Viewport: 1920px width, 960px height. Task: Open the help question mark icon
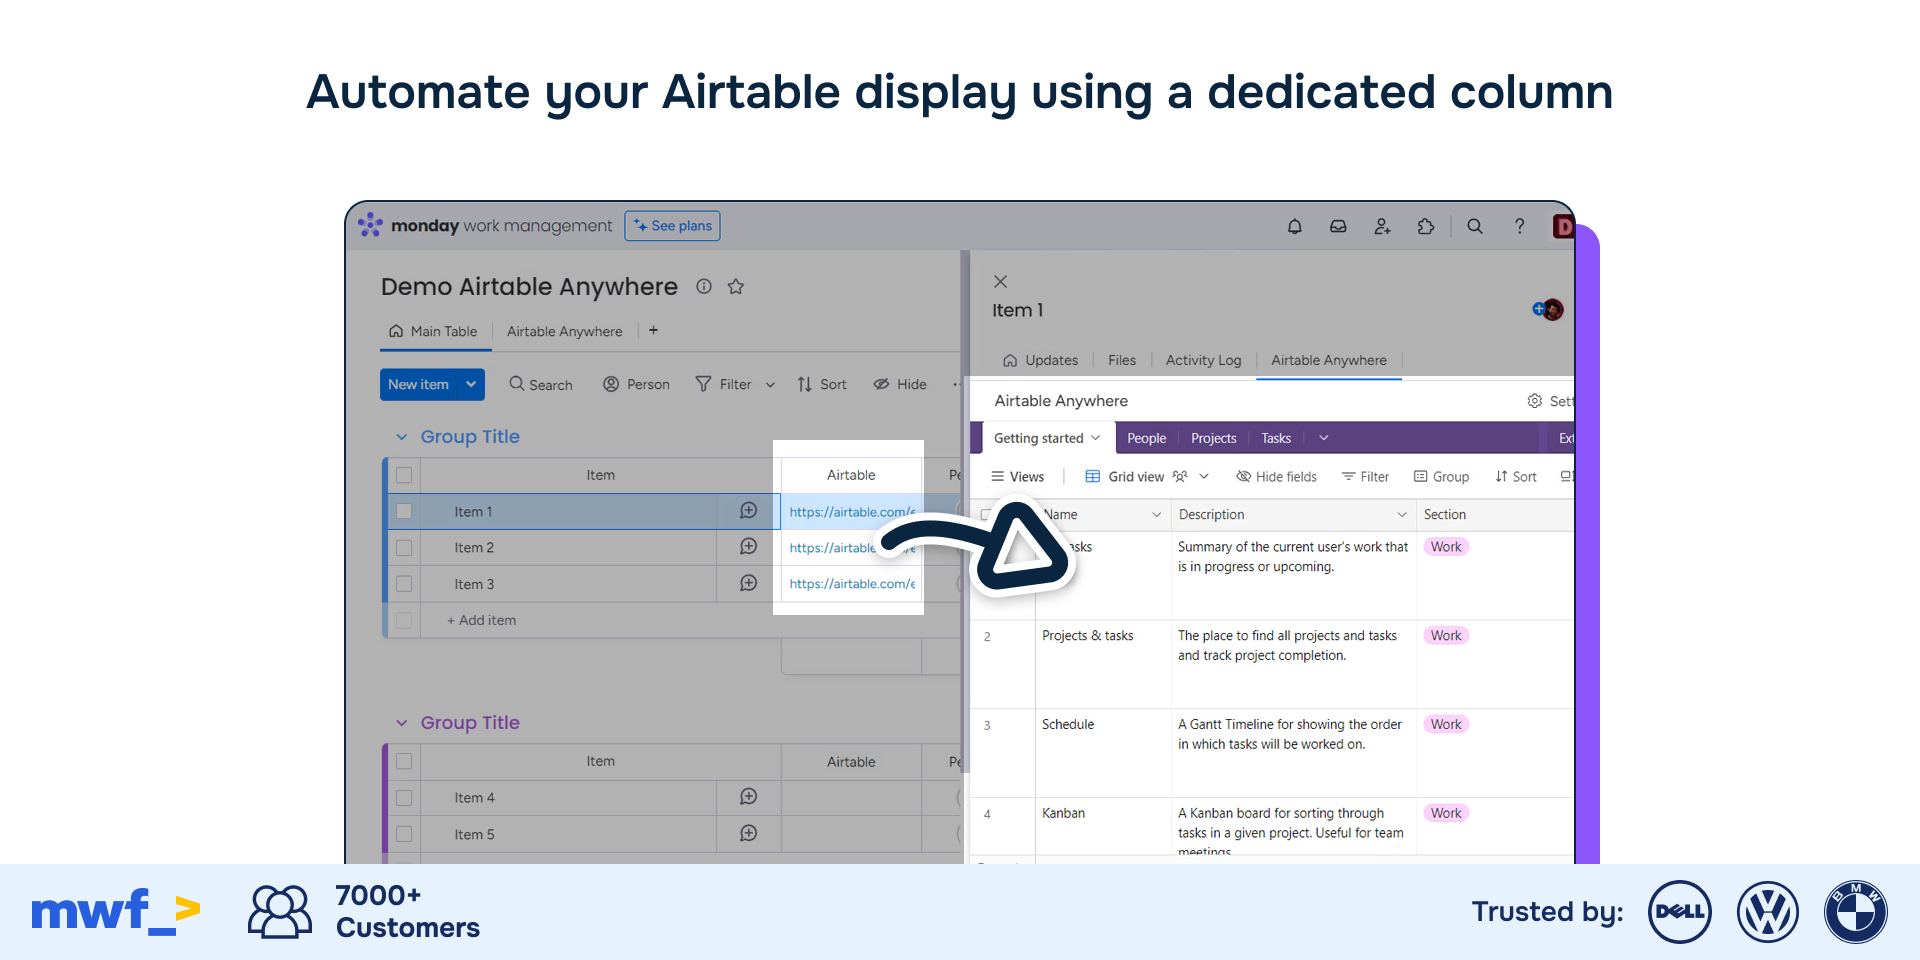tap(1519, 226)
